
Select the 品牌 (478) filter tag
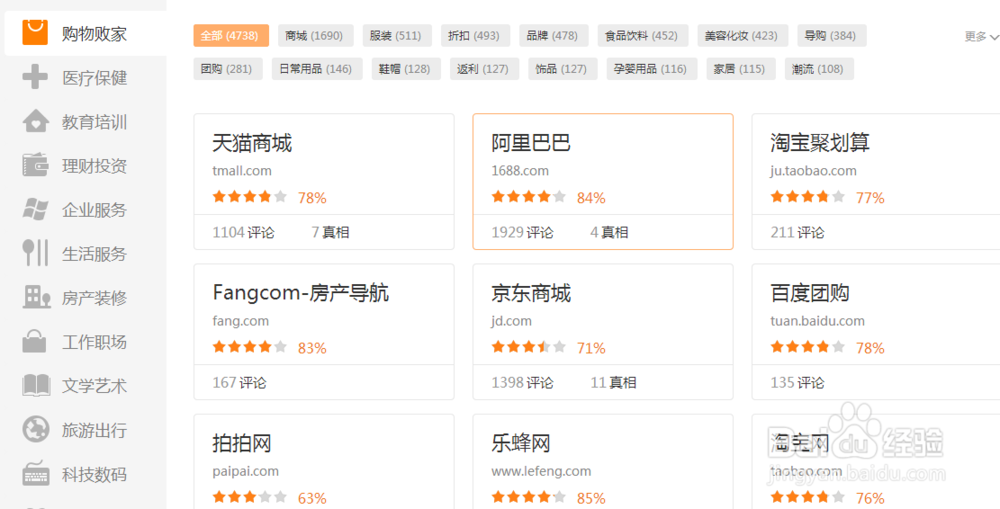coord(554,36)
